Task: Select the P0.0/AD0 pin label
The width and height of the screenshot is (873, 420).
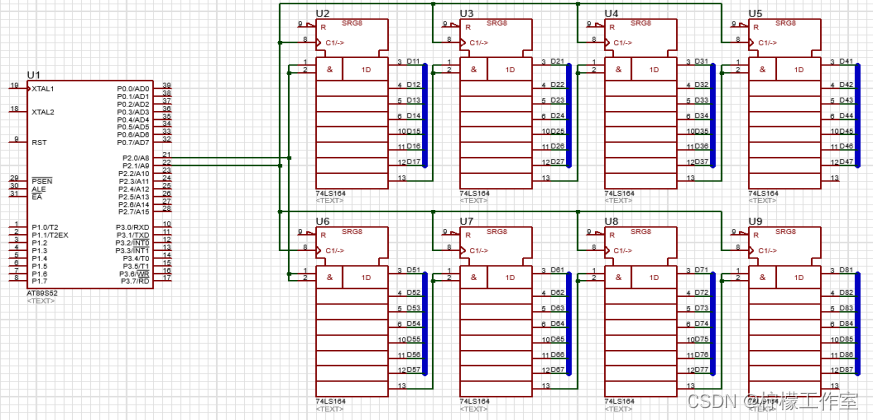Action: pyautogui.click(x=133, y=89)
